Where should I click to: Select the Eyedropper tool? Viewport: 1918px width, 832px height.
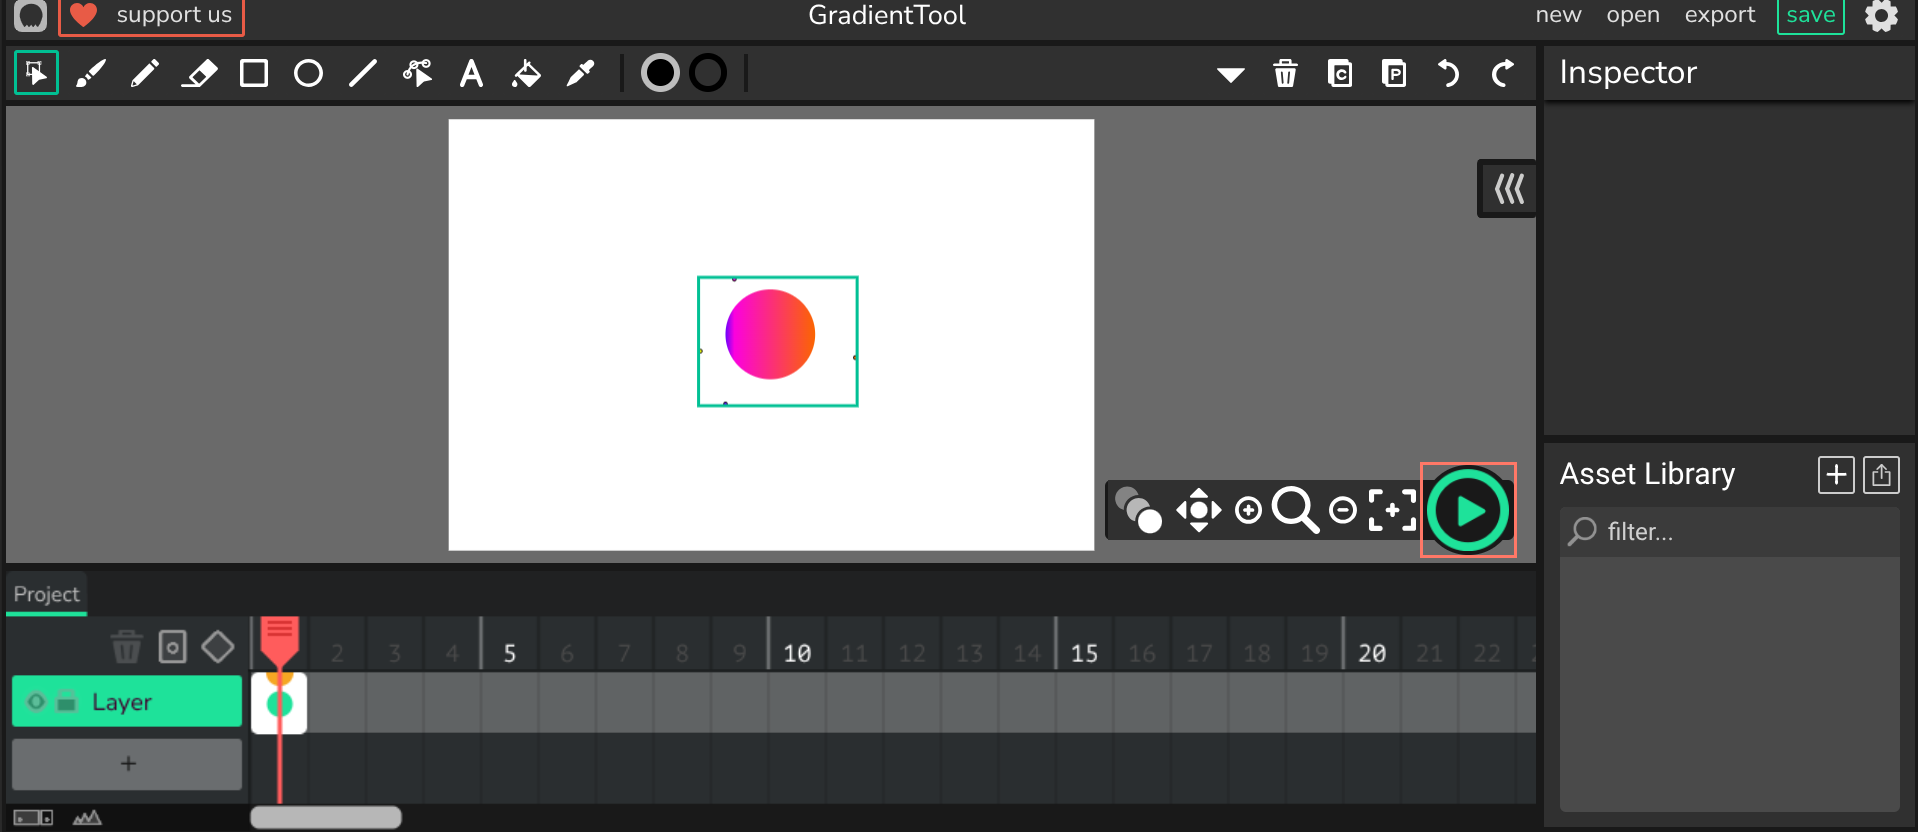pos(580,73)
